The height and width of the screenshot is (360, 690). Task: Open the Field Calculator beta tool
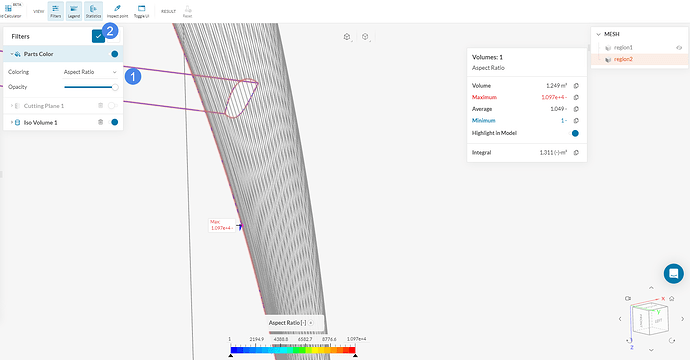10,11
